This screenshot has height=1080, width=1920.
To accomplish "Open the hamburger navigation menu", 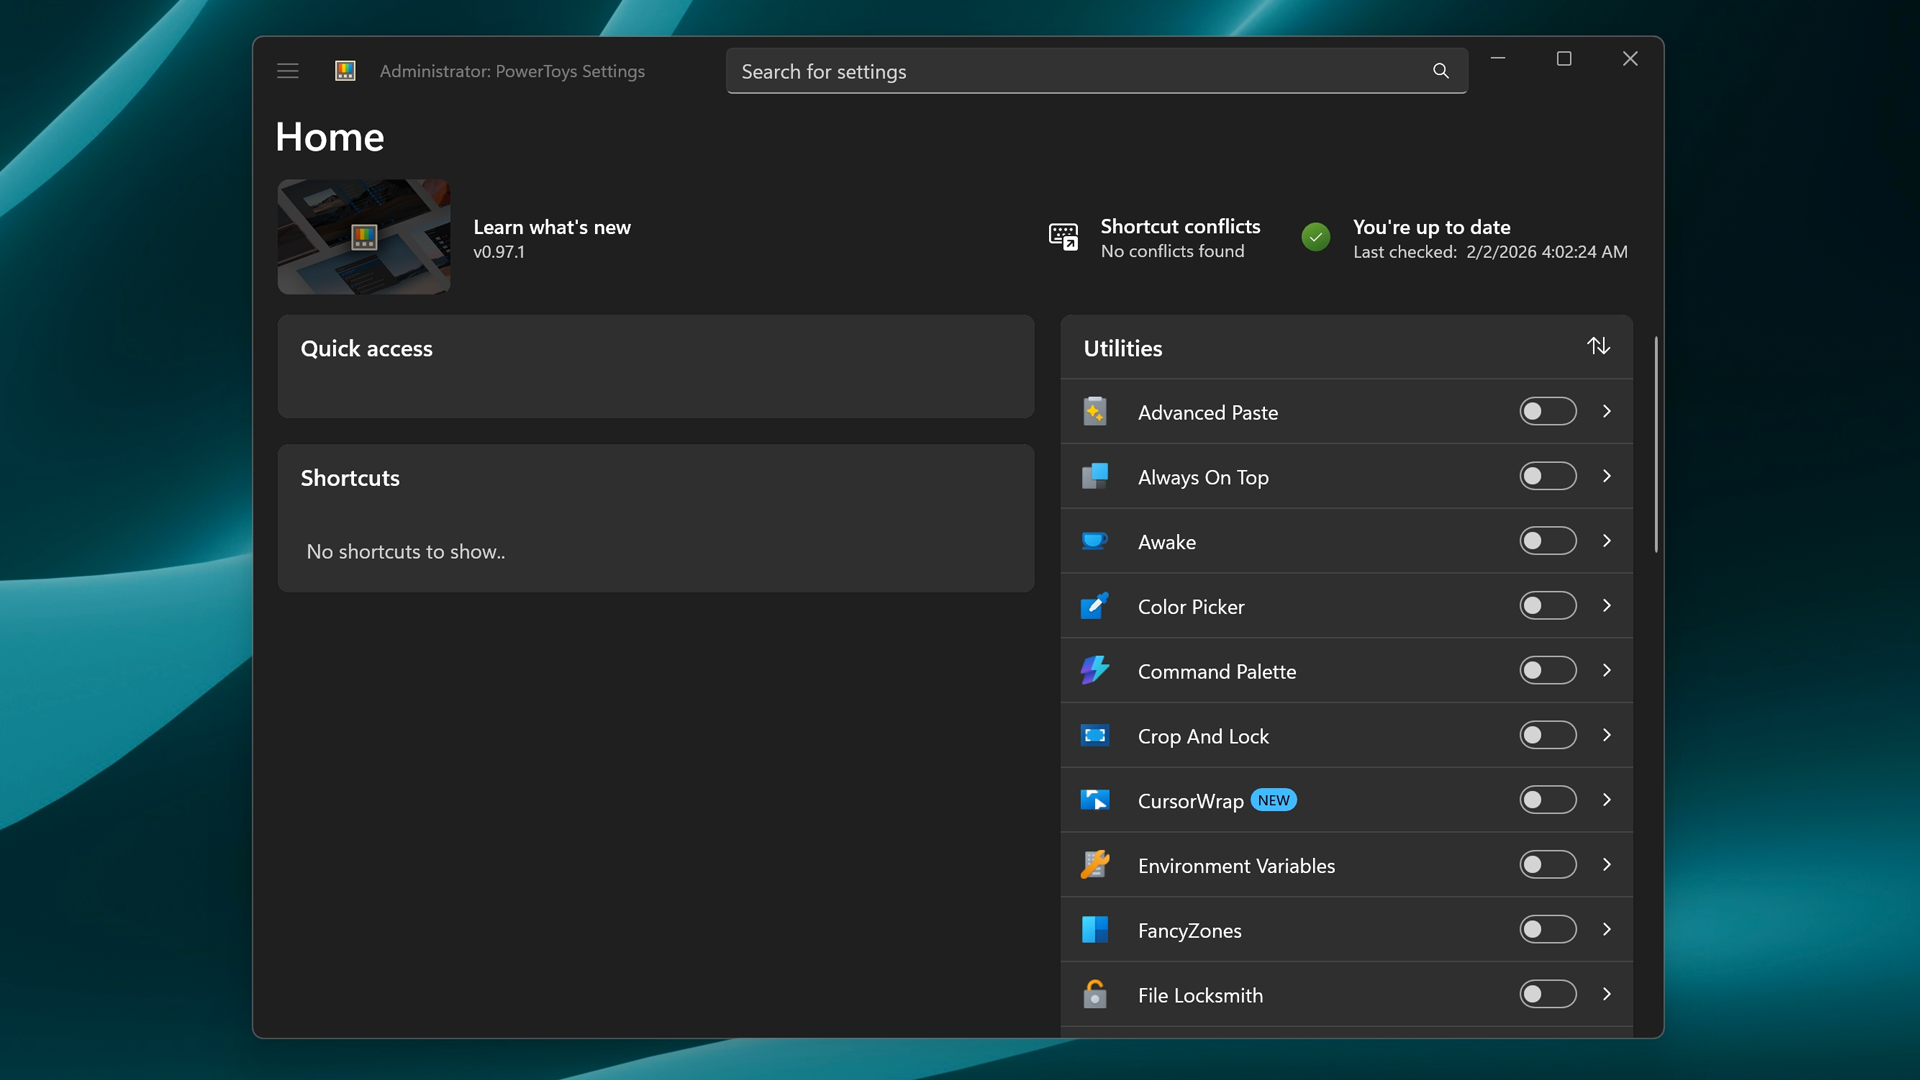I will pos(288,71).
